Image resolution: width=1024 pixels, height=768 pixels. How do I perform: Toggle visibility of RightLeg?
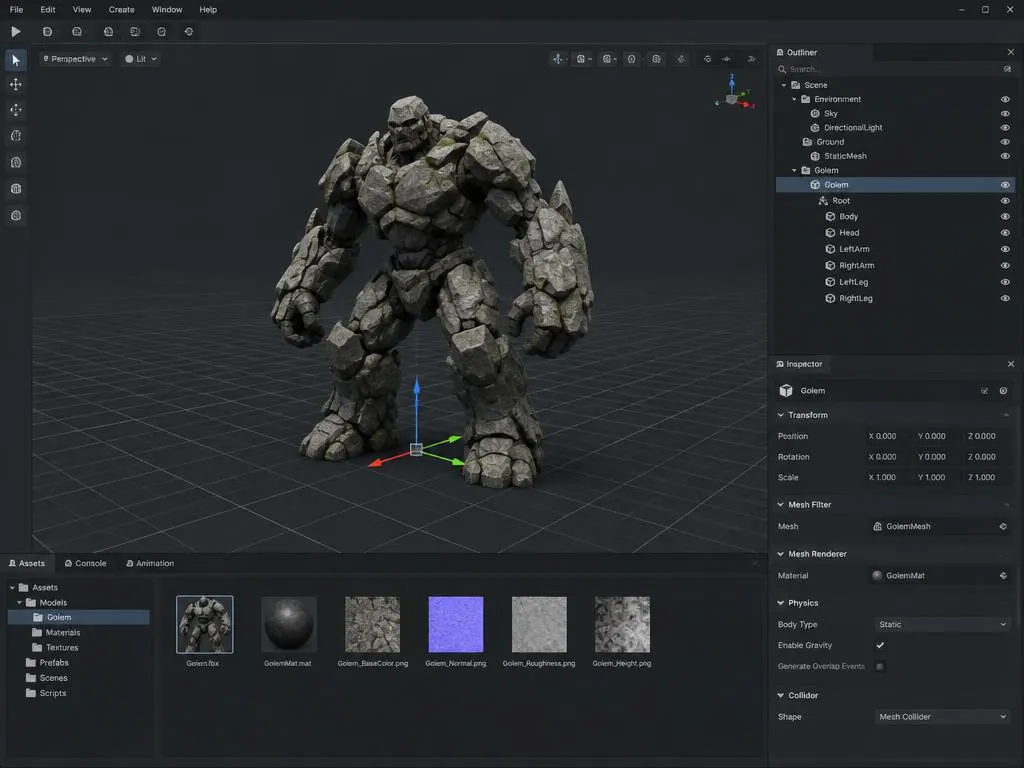coord(1005,298)
